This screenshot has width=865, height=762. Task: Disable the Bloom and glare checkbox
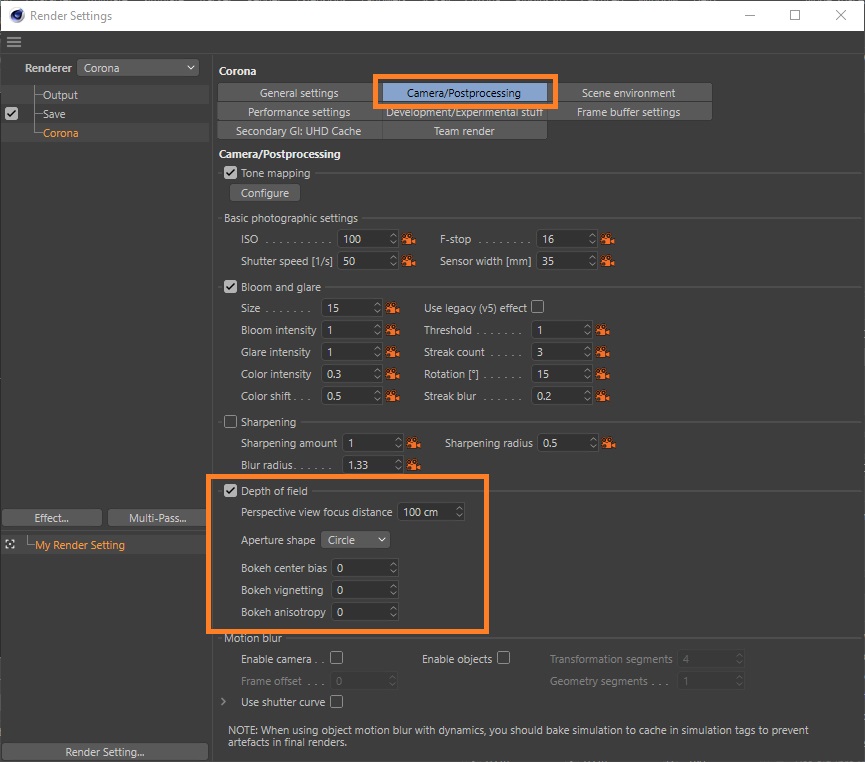click(x=231, y=287)
